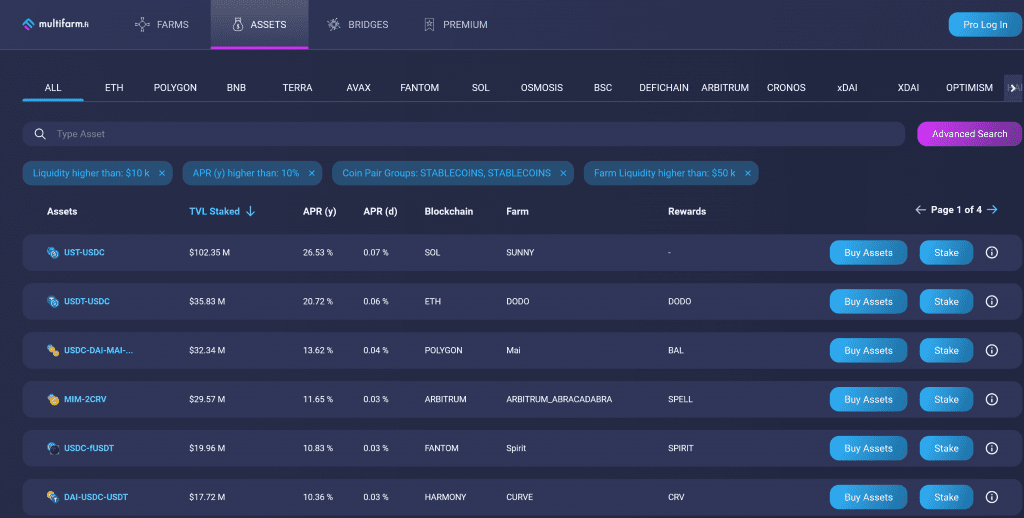The width and height of the screenshot is (1024, 518).
Task: Remove the Coin Pair Groups STABLECOINS filter
Action: pyautogui.click(x=563, y=173)
